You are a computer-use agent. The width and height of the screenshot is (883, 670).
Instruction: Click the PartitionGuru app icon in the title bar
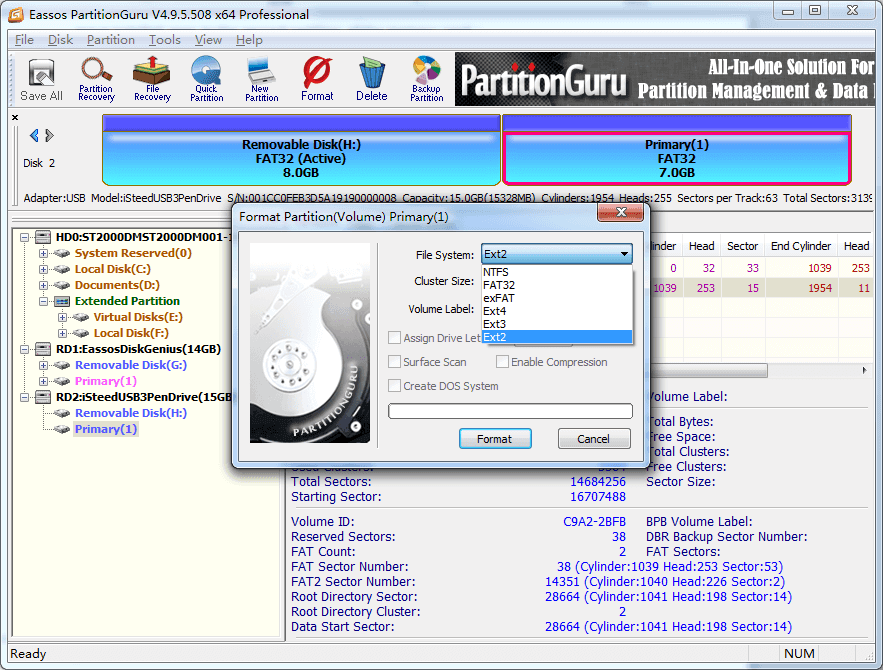(16, 14)
